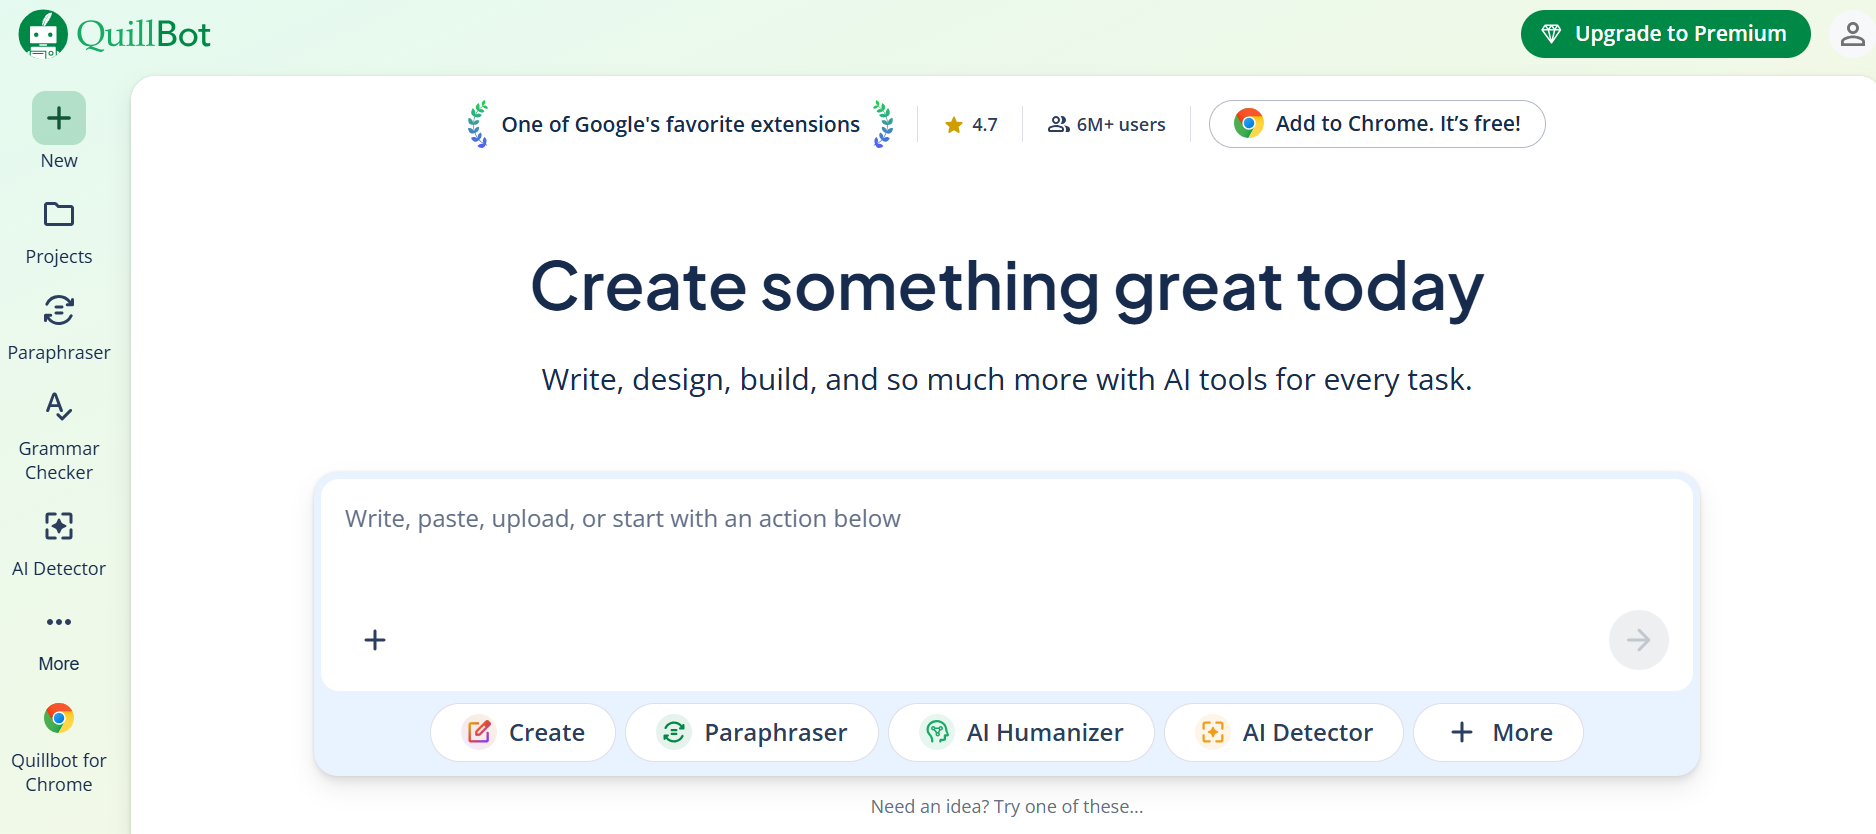1876x834 pixels.
Task: Select the AI Detector action chip
Action: (x=1284, y=732)
